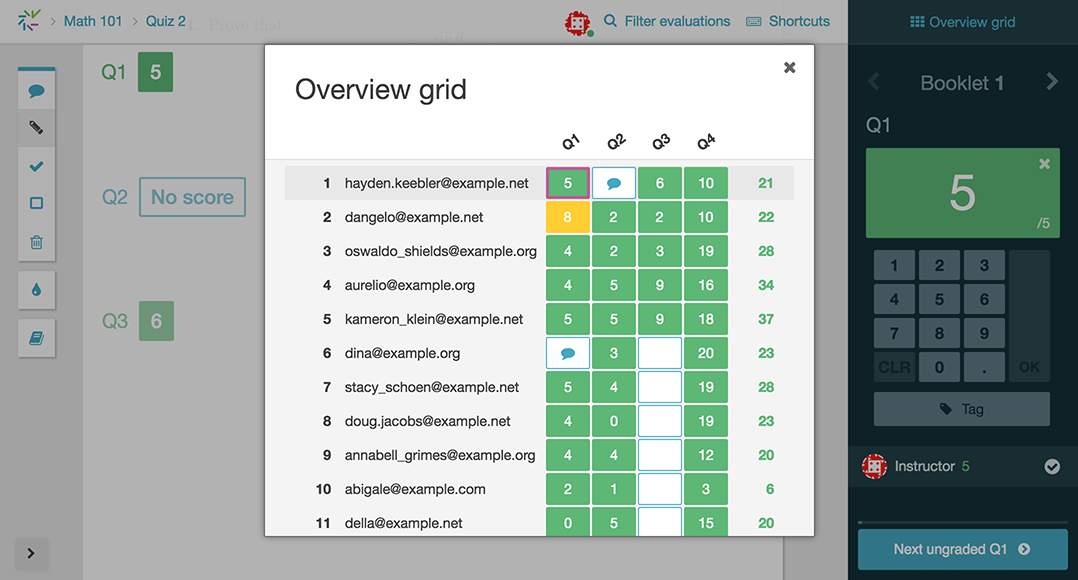The height and width of the screenshot is (580, 1078).
Task: Expand the bottom-left sidebar chevron
Action: tap(31, 553)
